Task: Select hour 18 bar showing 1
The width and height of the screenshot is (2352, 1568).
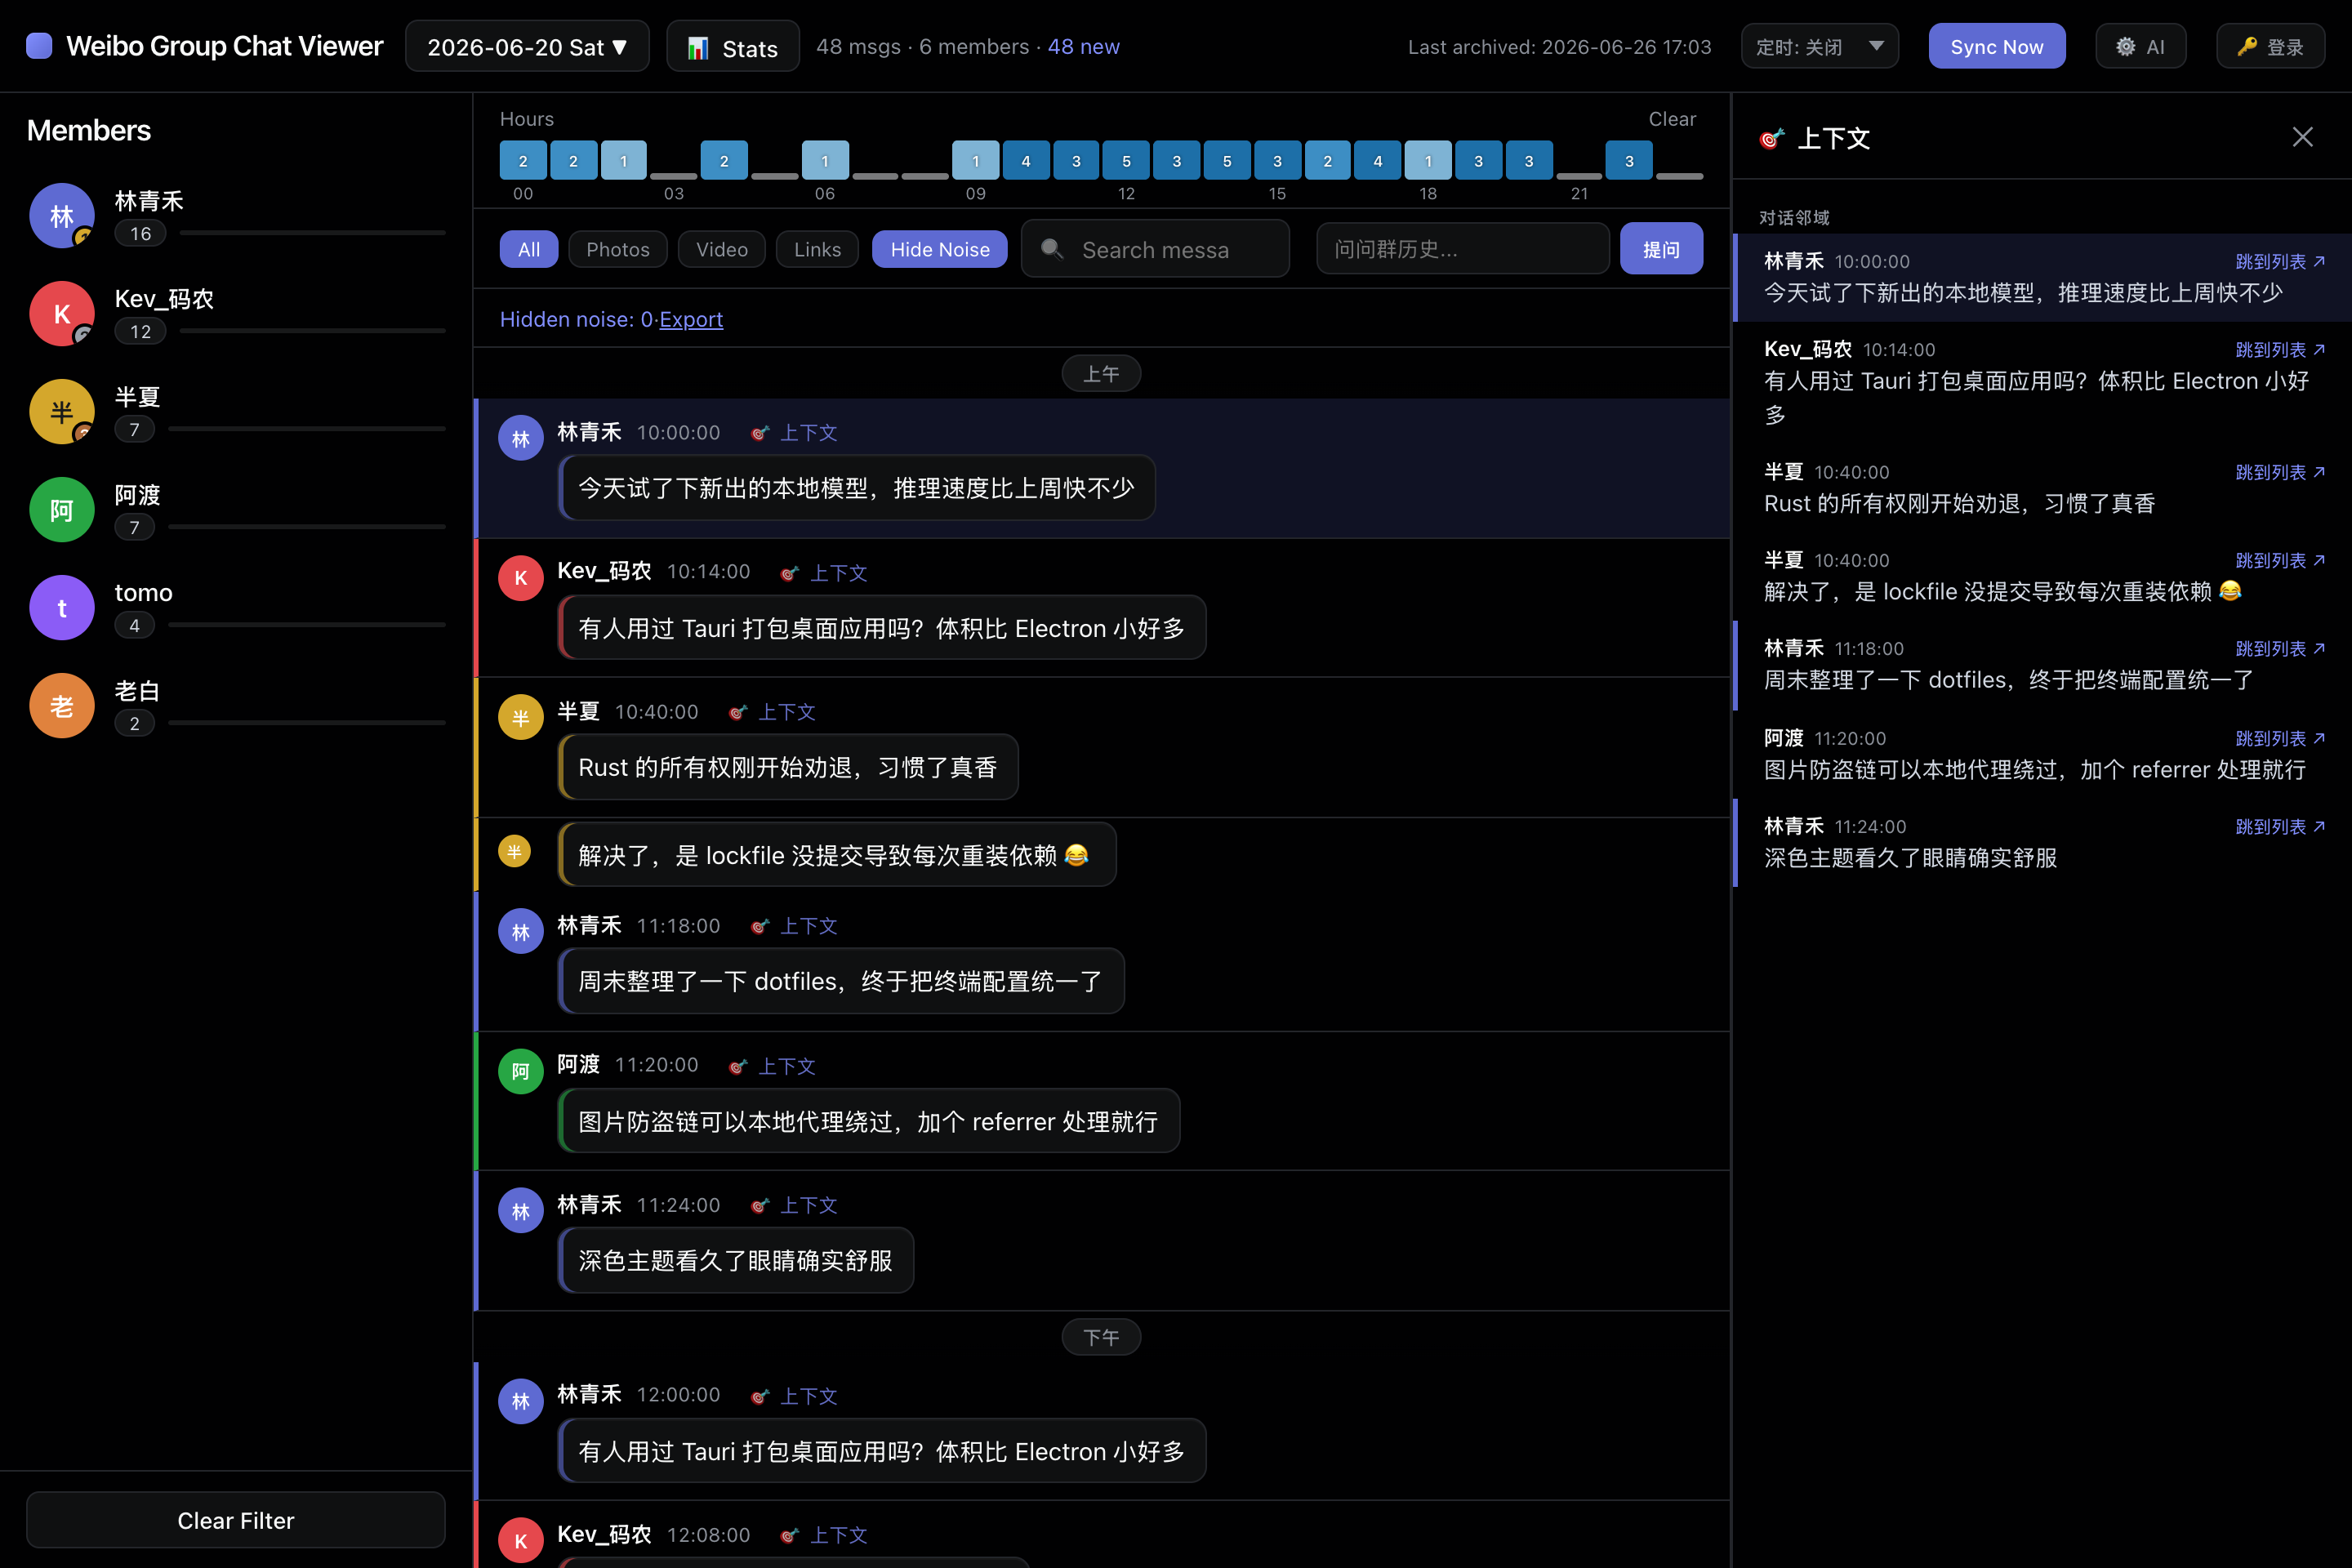Action: [x=1428, y=160]
